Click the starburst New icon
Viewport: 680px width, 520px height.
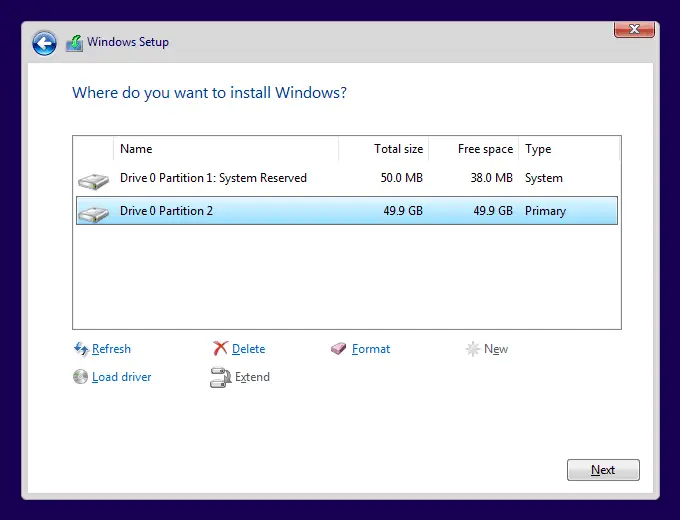pos(472,349)
